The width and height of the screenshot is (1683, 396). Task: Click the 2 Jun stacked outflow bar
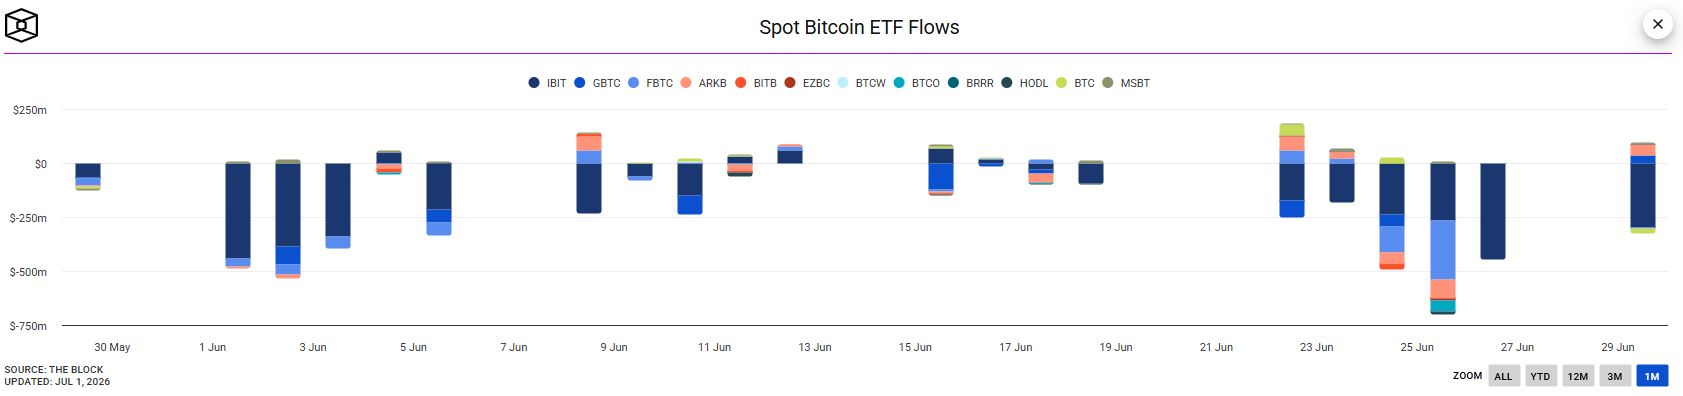click(x=288, y=218)
